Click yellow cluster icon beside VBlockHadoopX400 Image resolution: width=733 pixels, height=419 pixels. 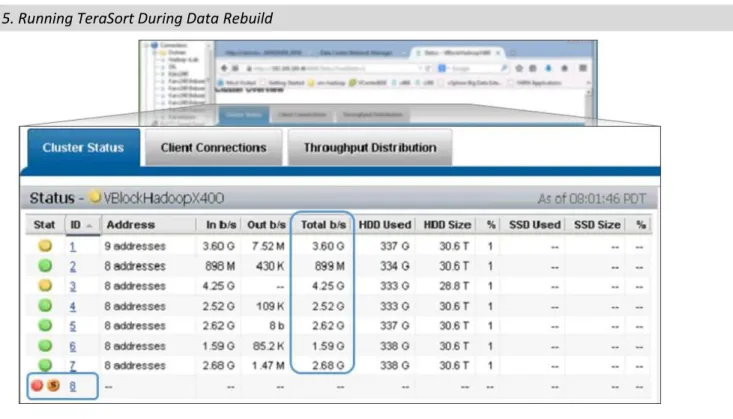(x=95, y=197)
